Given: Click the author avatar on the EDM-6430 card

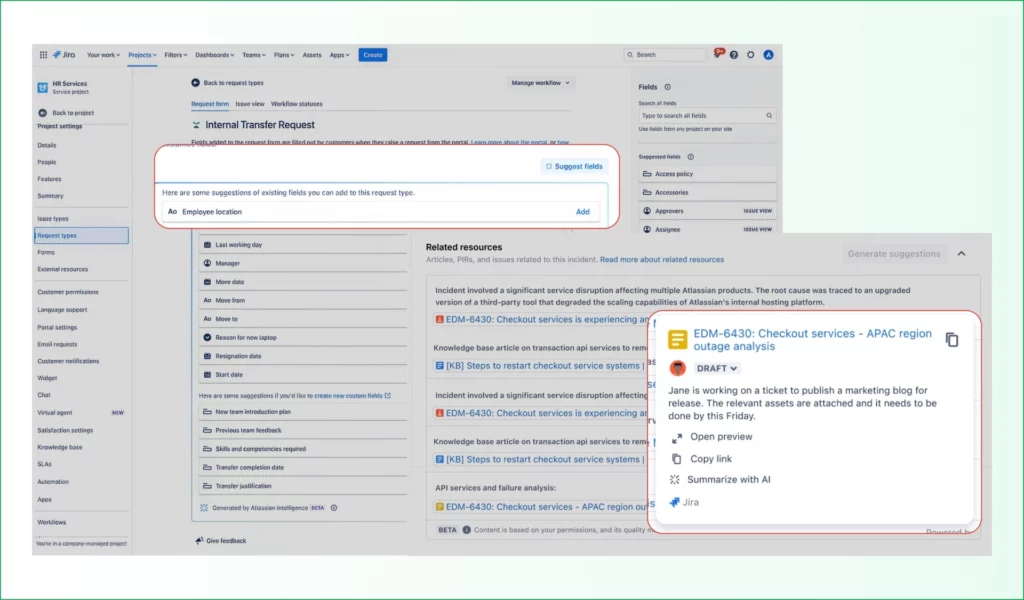Looking at the screenshot, I should (x=678, y=368).
